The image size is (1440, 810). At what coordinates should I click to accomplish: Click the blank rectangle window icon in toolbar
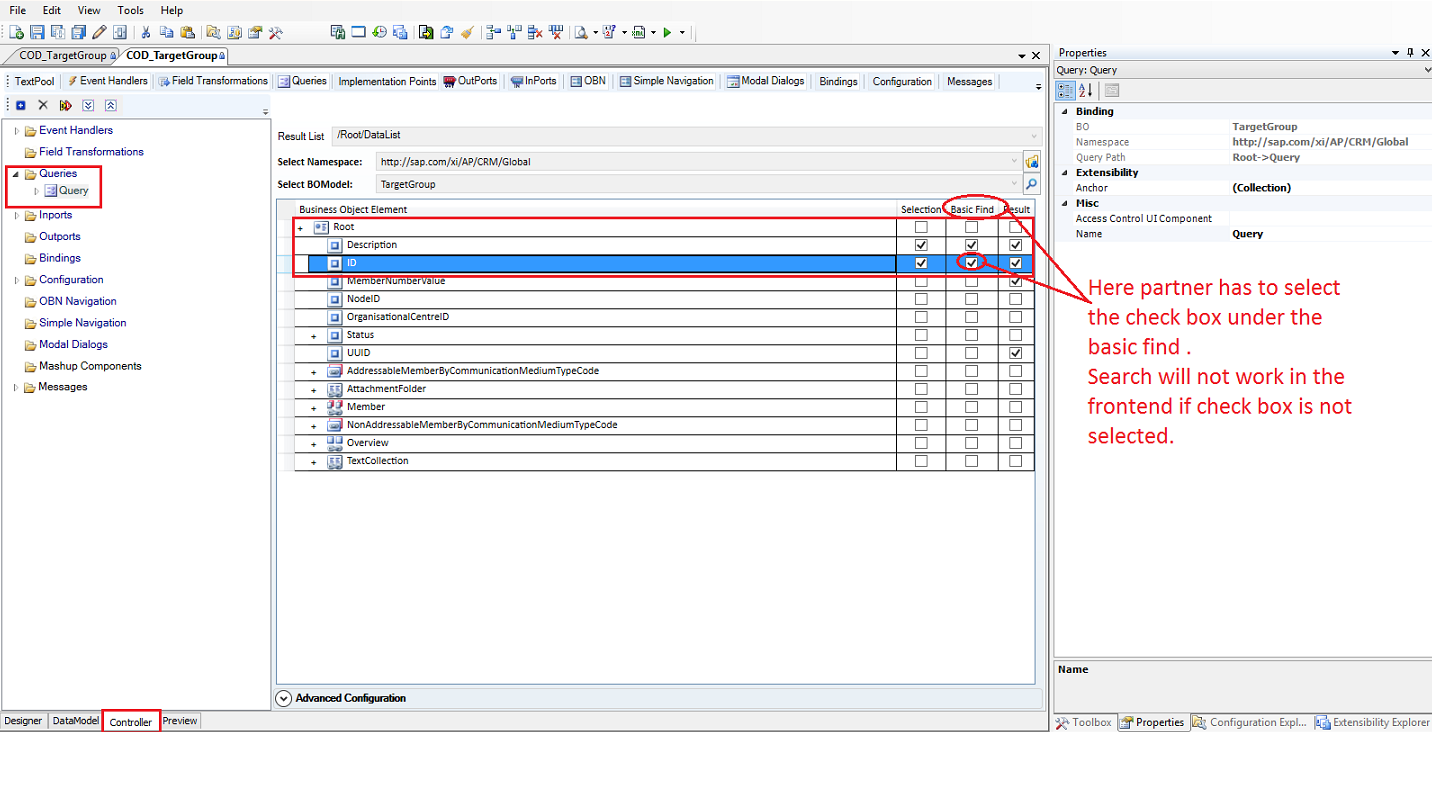point(358,32)
